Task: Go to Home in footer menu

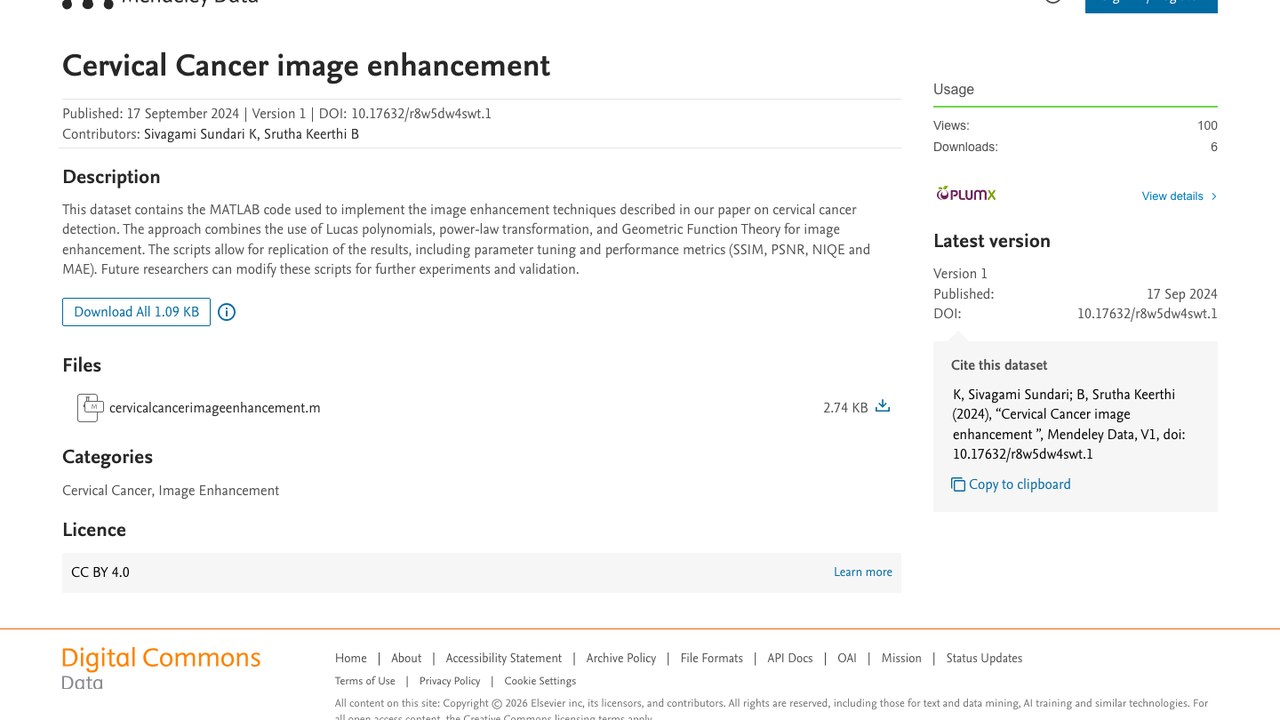Action: [351, 658]
